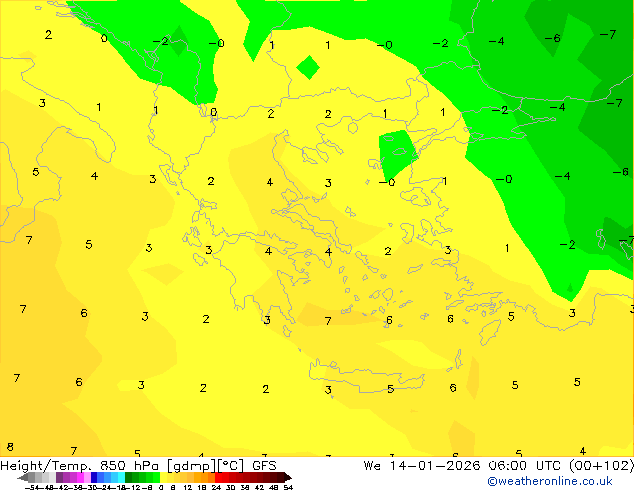Click the '-54' label on the legend scale
The height and width of the screenshot is (490, 634).
tap(32, 487)
